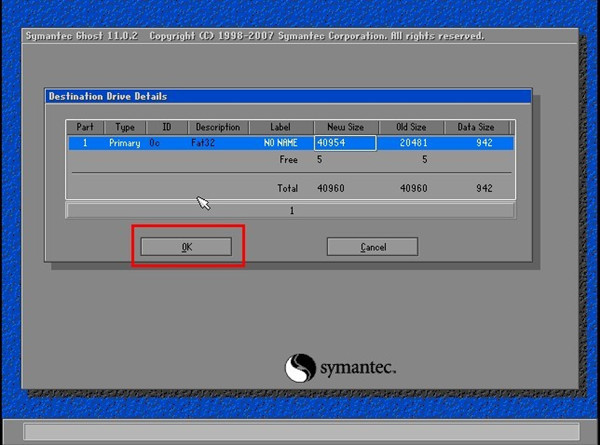The image size is (600, 445).
Task: Click the partition layout bar labeled 1
Action: coord(290,211)
